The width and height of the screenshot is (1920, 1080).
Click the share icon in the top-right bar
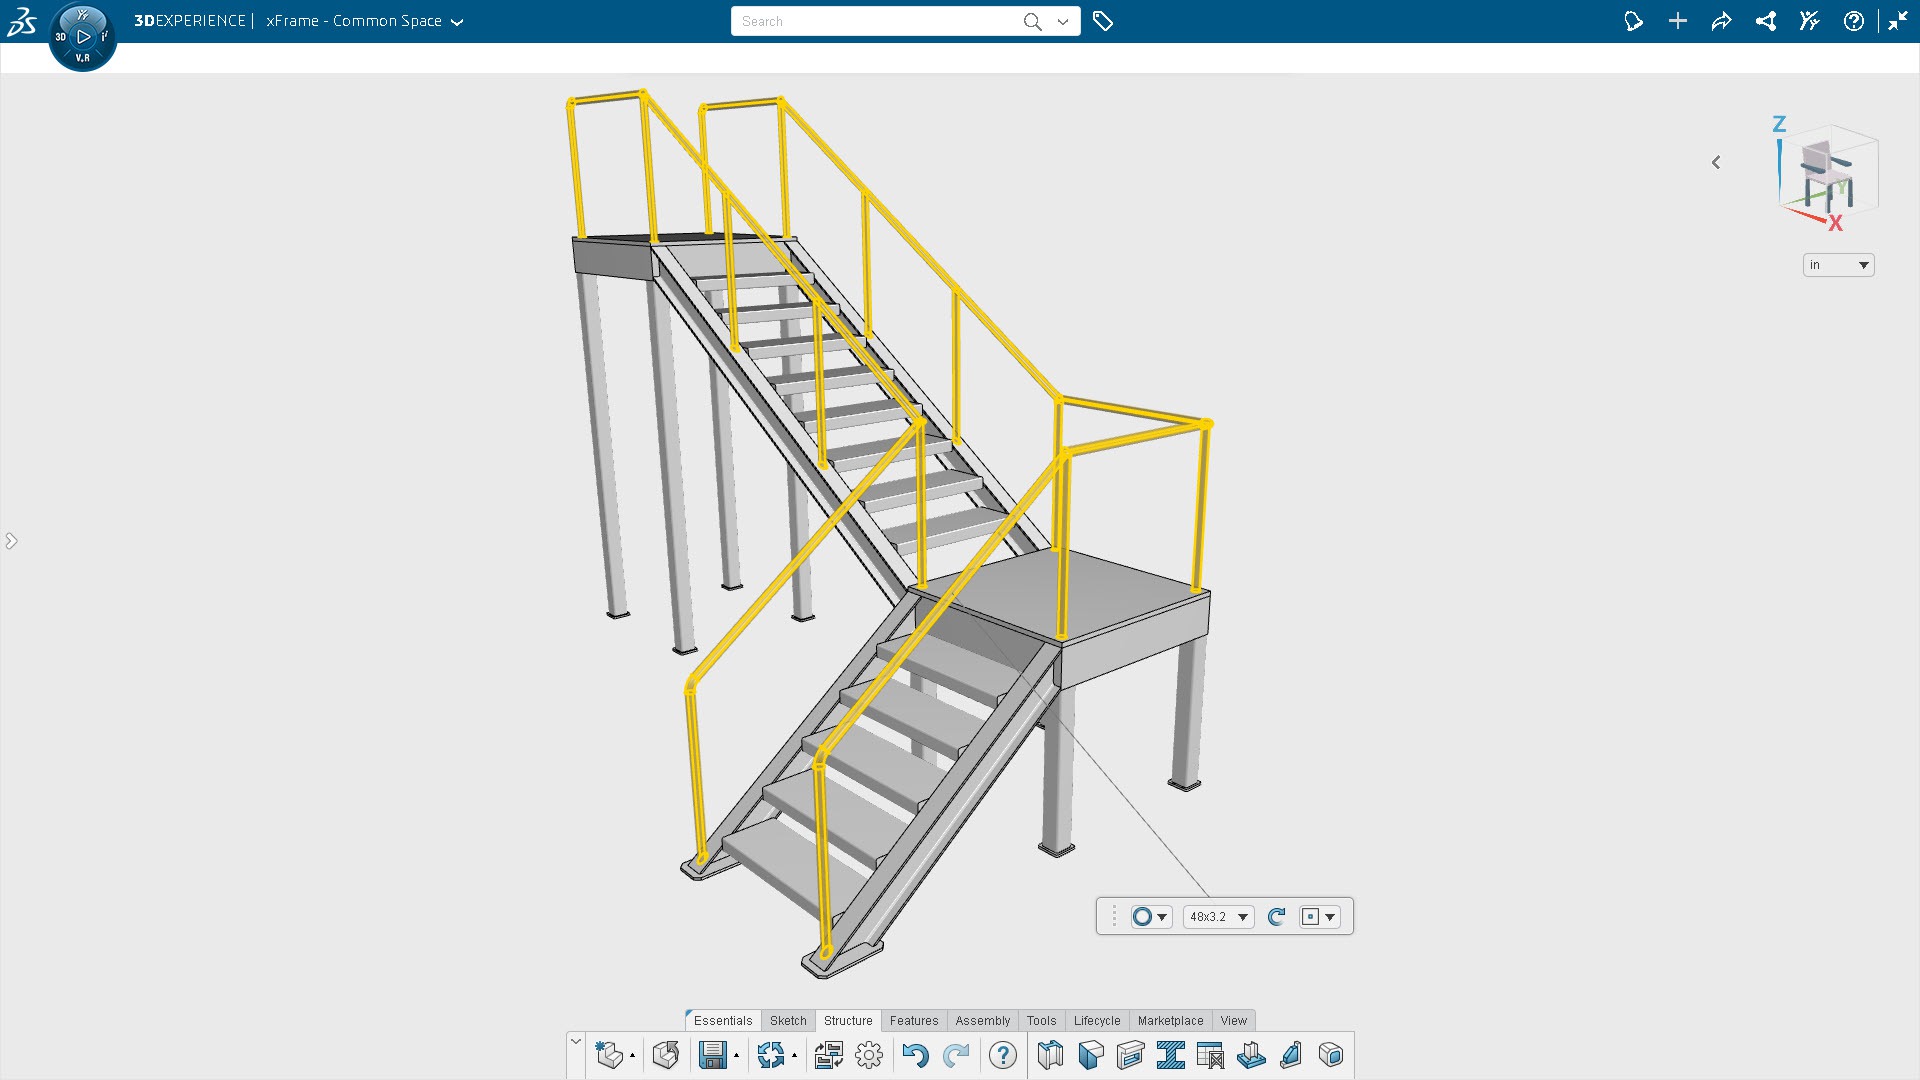tap(1765, 20)
